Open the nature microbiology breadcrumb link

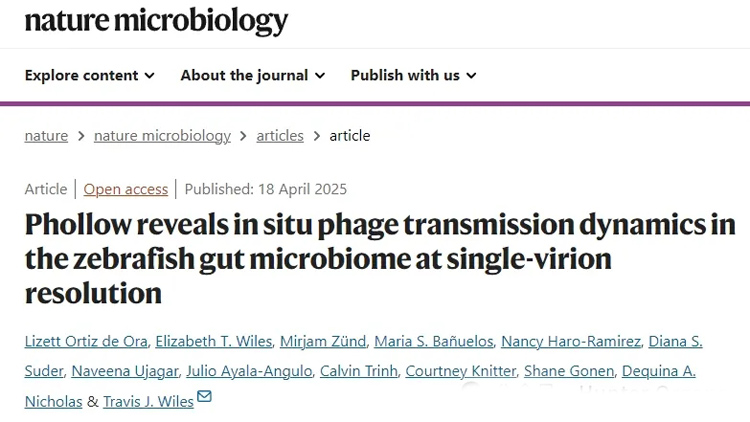[162, 135]
